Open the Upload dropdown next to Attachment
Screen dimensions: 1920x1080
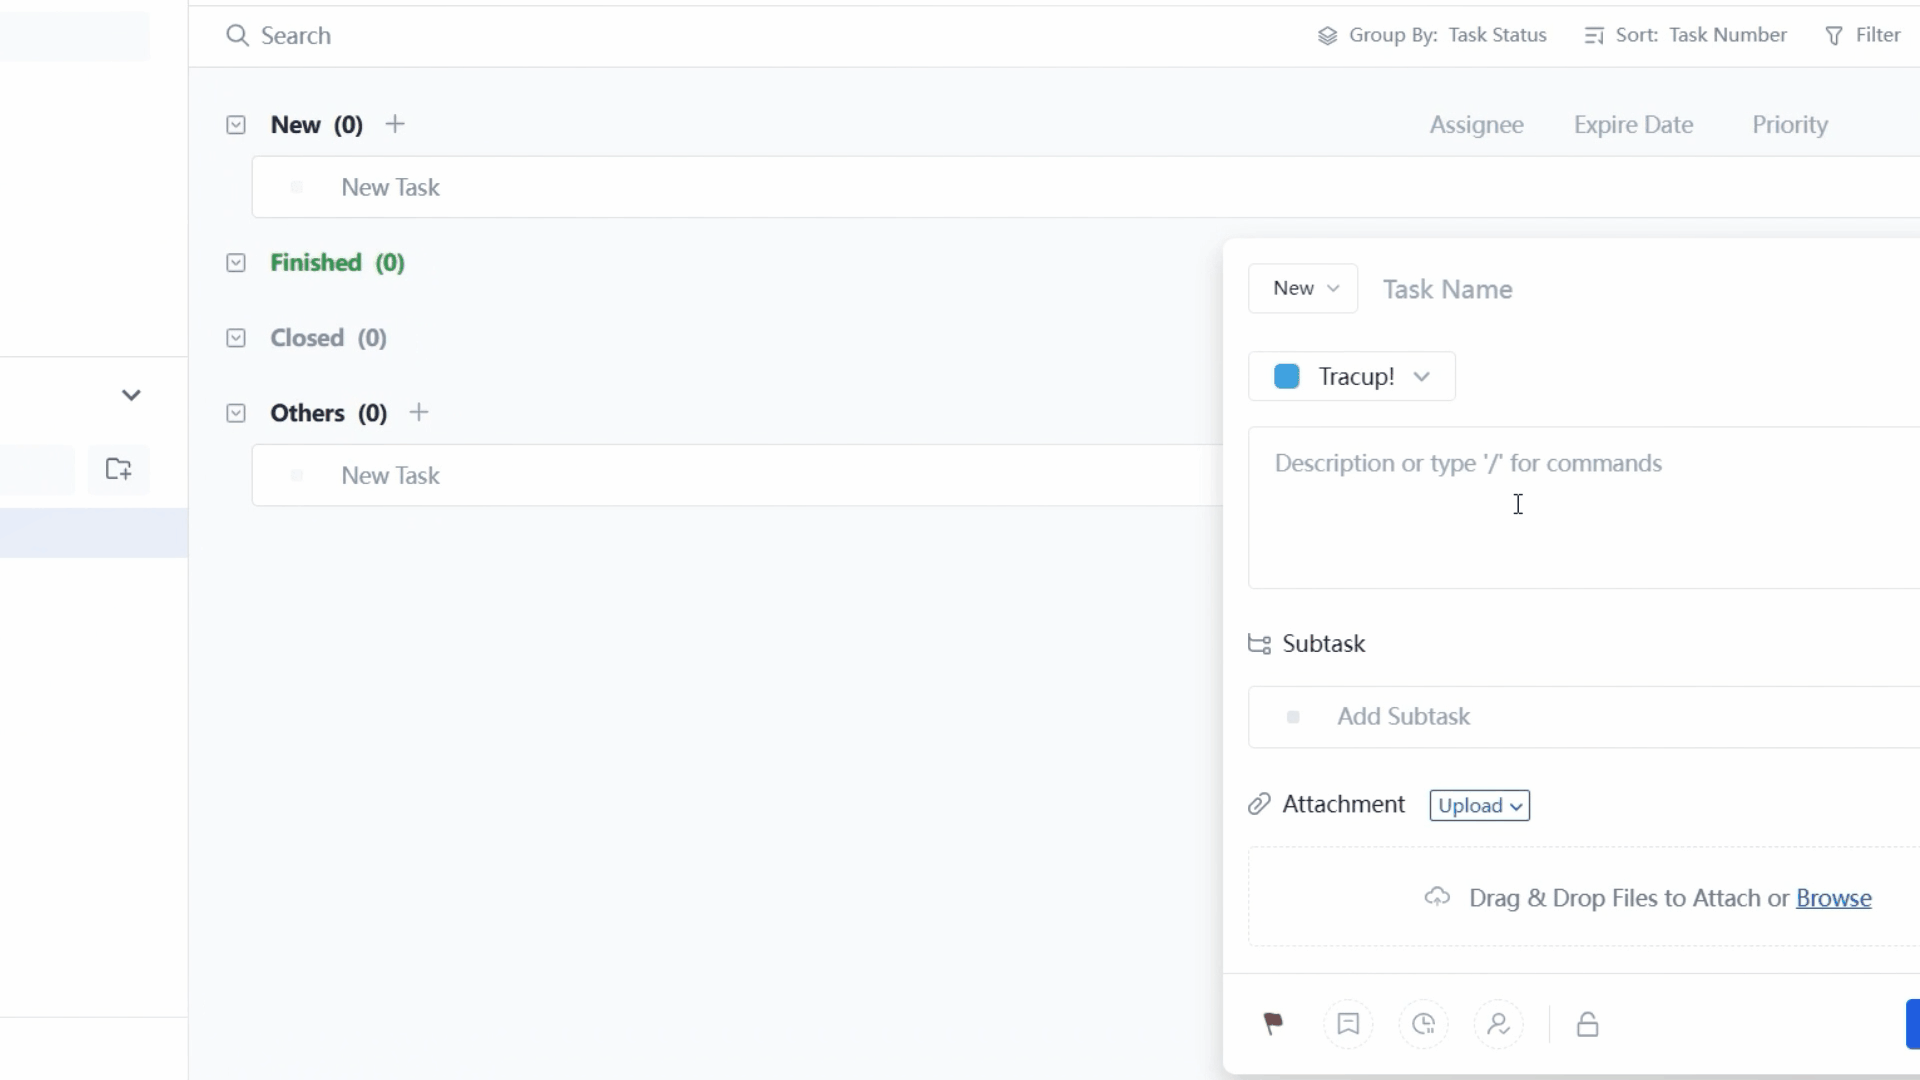[1479, 805]
